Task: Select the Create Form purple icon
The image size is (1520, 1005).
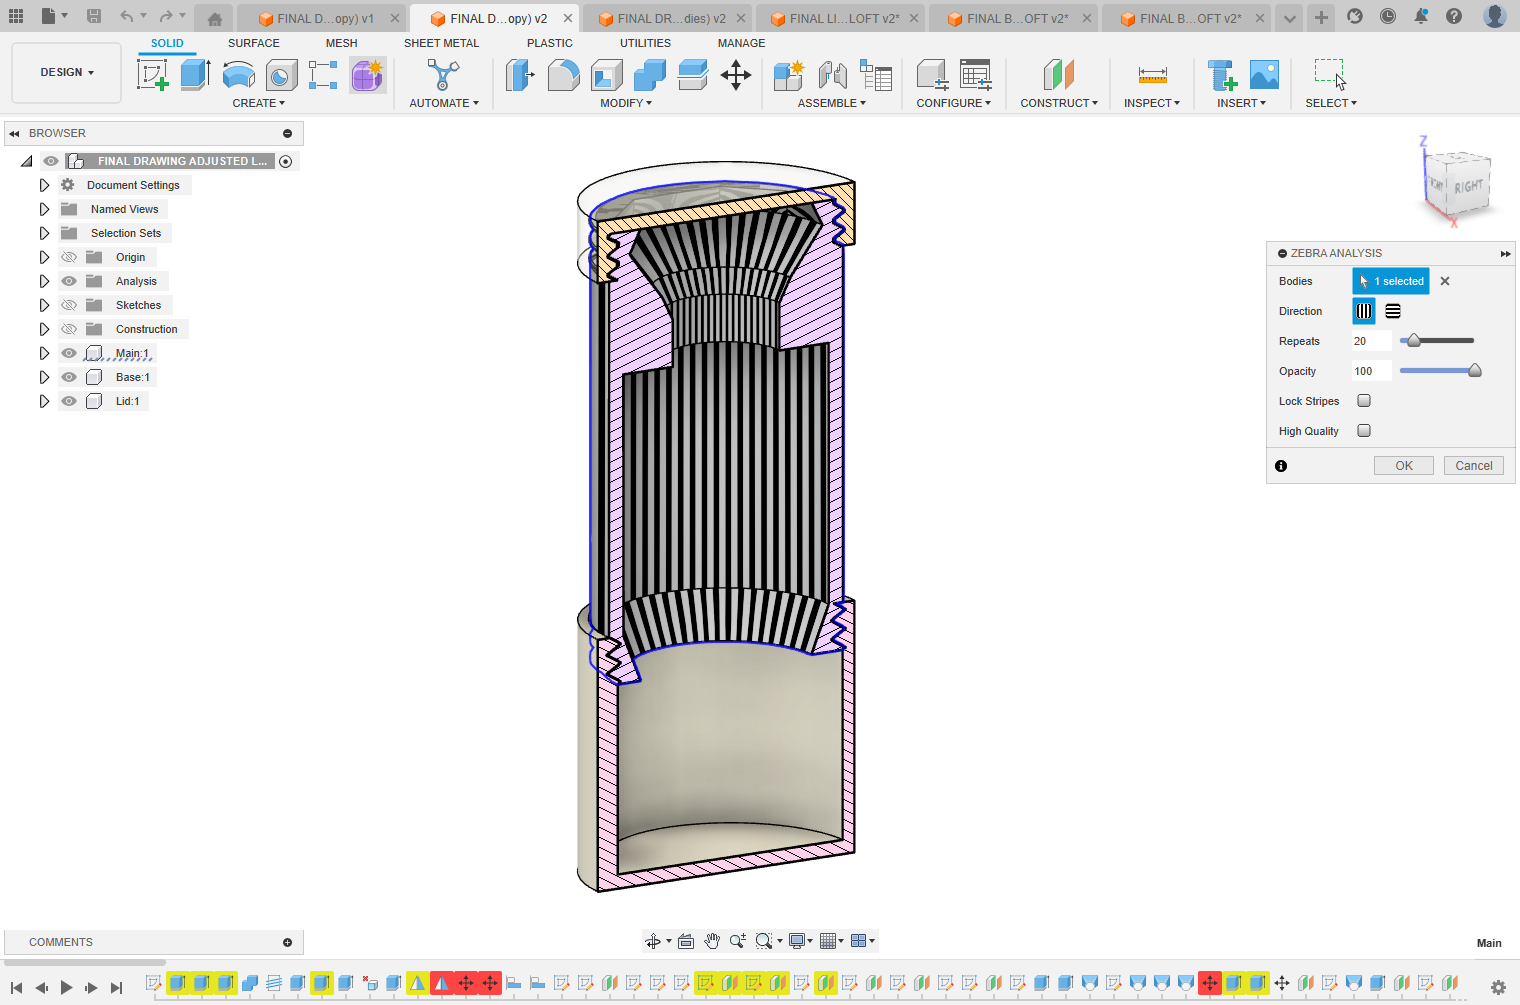Action: 367,75
